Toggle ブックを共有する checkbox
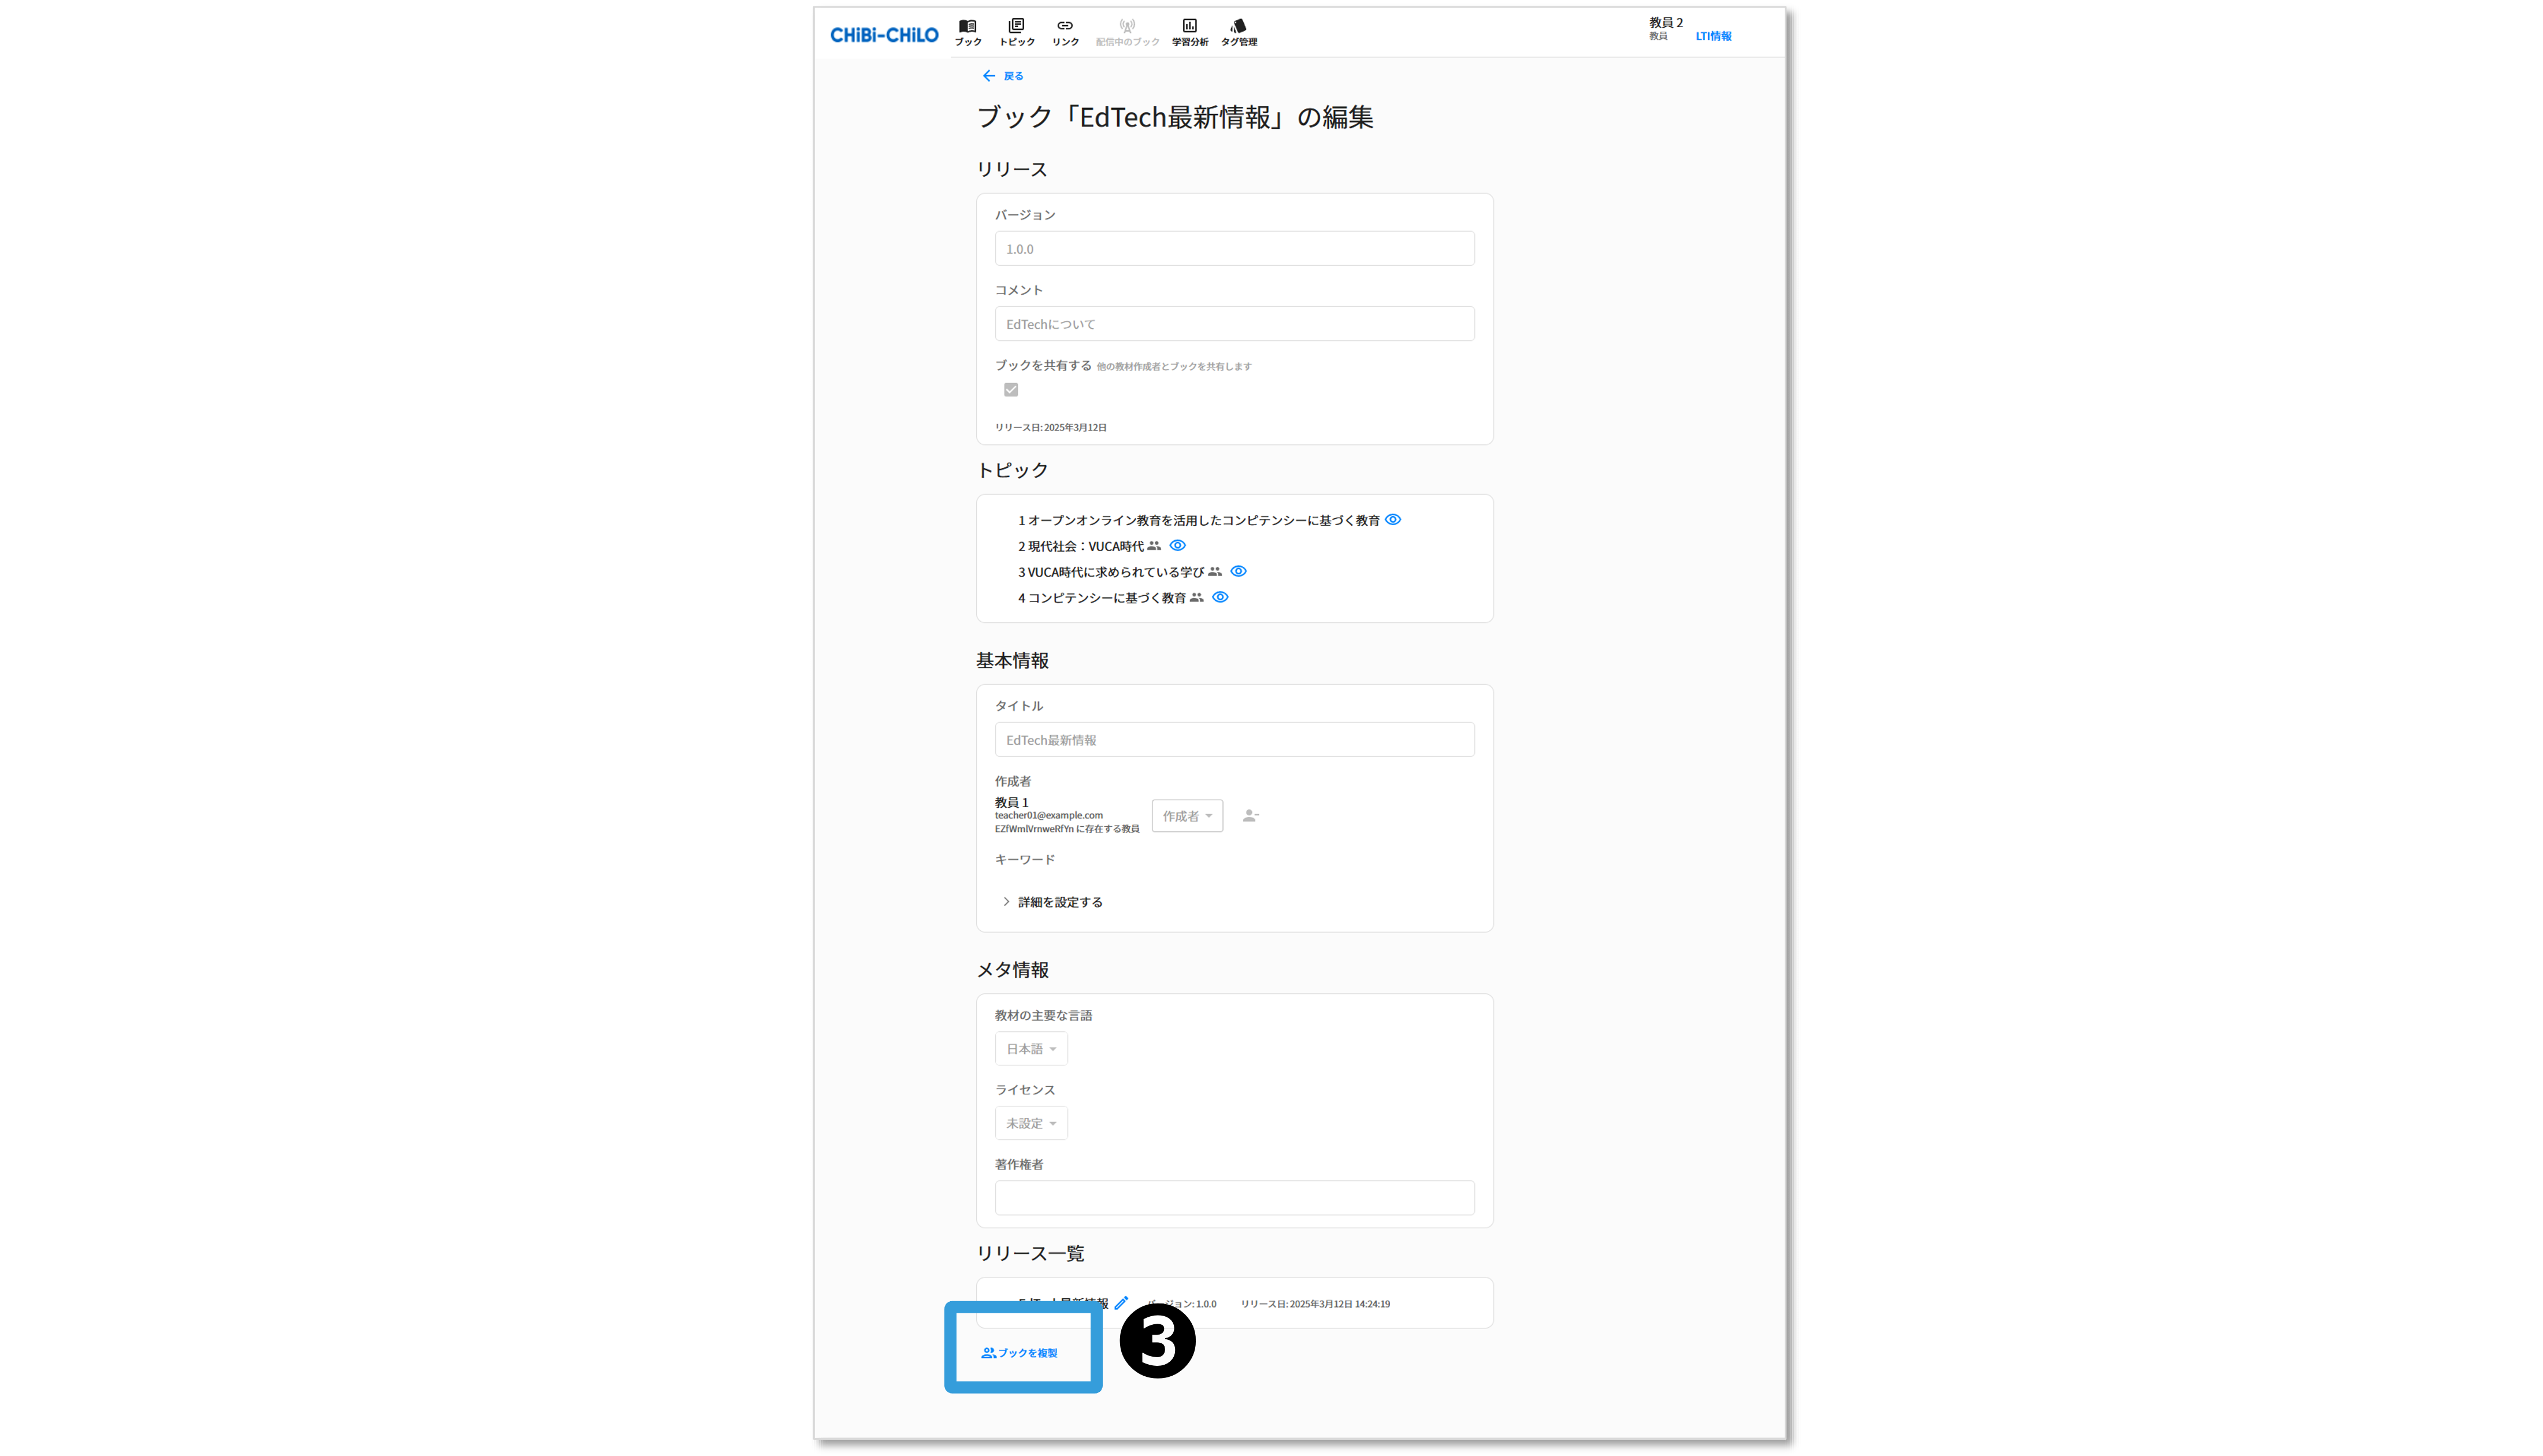Image resolution: width=2543 pixels, height=1456 pixels. pos(1011,390)
